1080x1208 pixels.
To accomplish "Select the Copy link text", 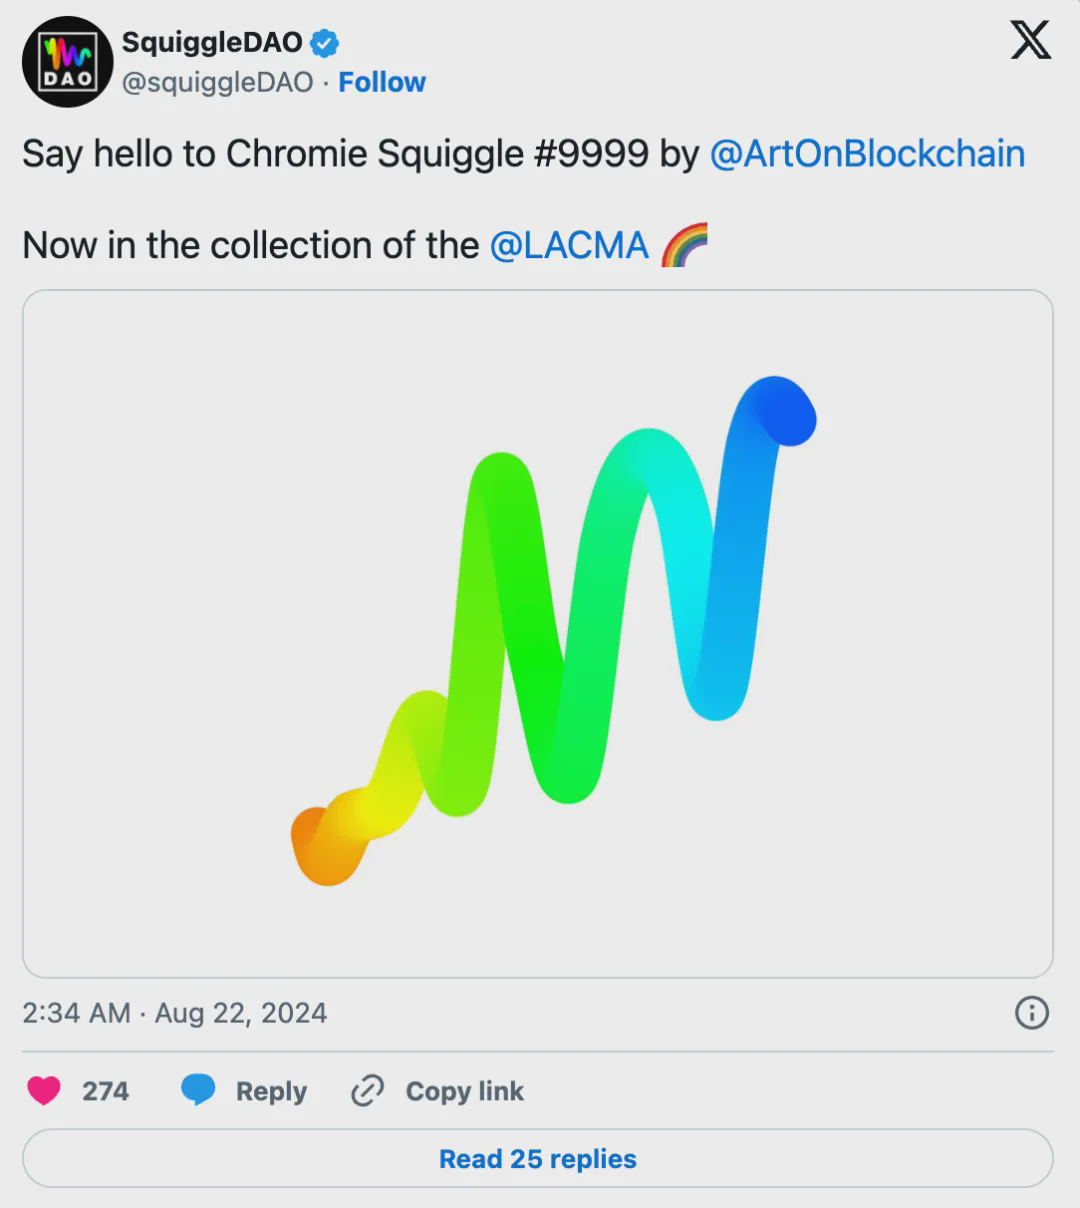I will click(x=464, y=1091).
